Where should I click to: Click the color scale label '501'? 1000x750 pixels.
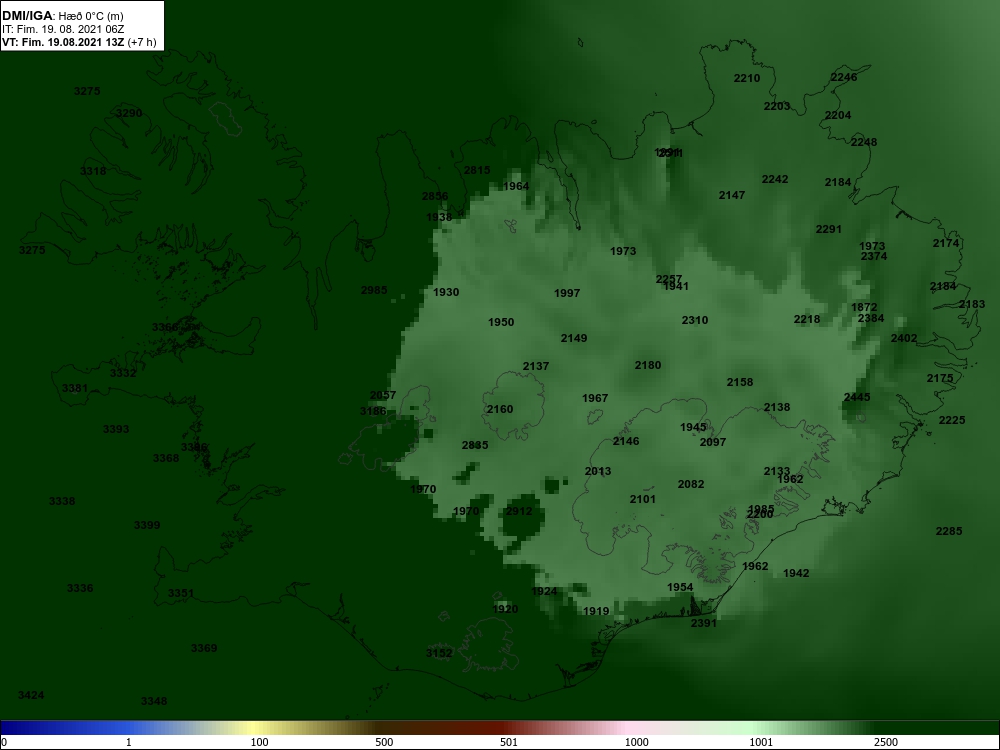click(x=509, y=742)
